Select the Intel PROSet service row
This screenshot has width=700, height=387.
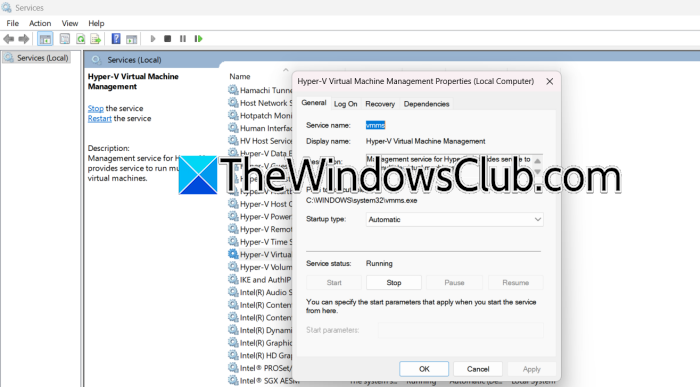pos(260,368)
